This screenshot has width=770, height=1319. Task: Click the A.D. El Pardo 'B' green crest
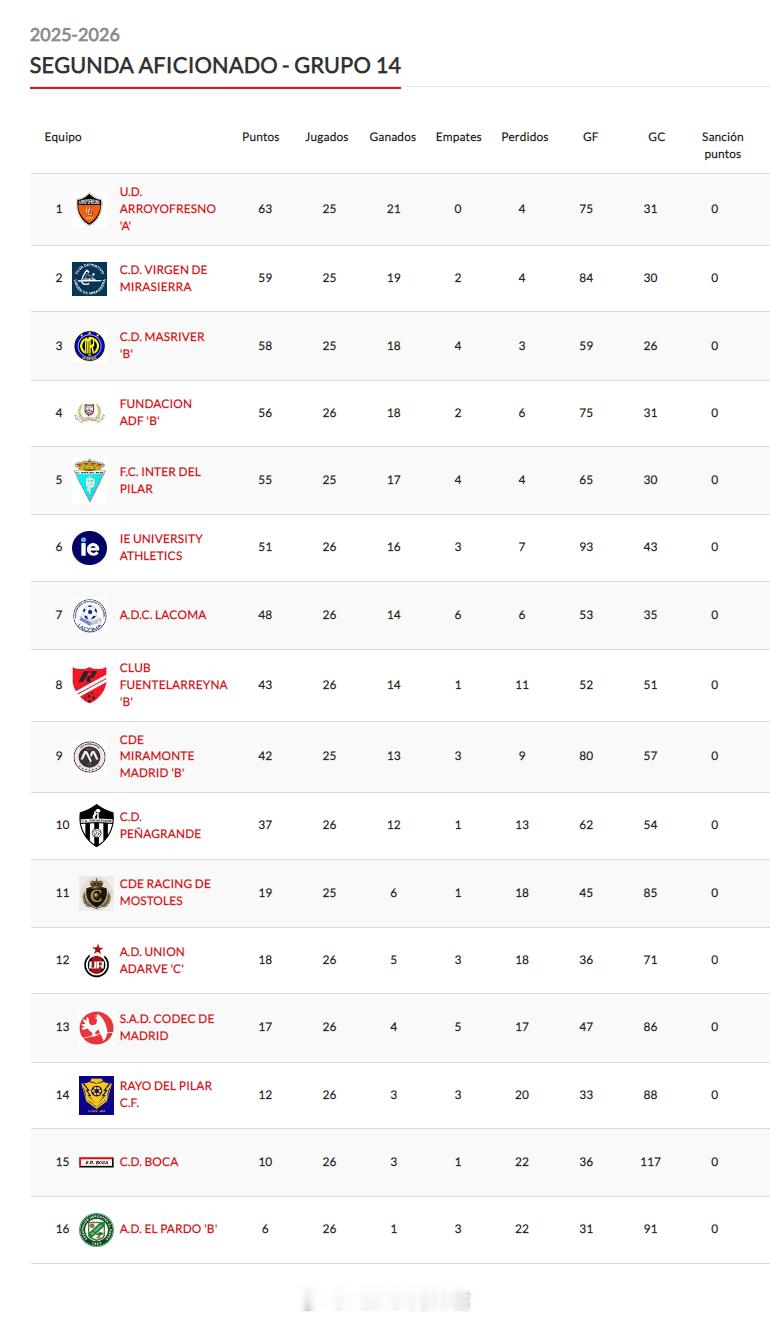click(96, 1229)
